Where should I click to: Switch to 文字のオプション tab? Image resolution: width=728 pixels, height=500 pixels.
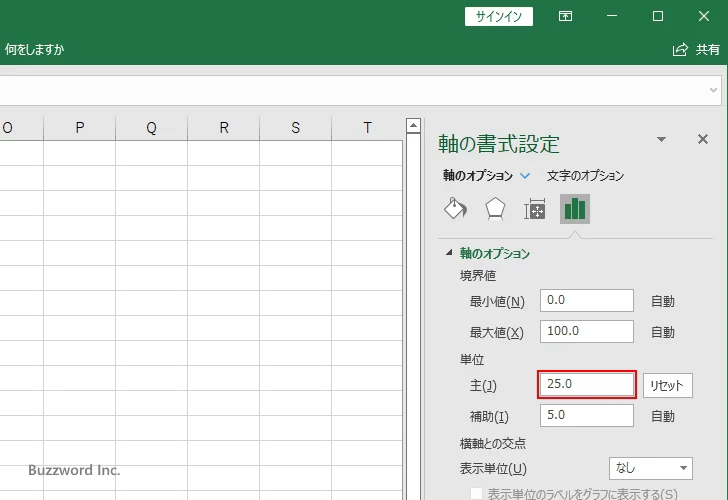point(585,175)
